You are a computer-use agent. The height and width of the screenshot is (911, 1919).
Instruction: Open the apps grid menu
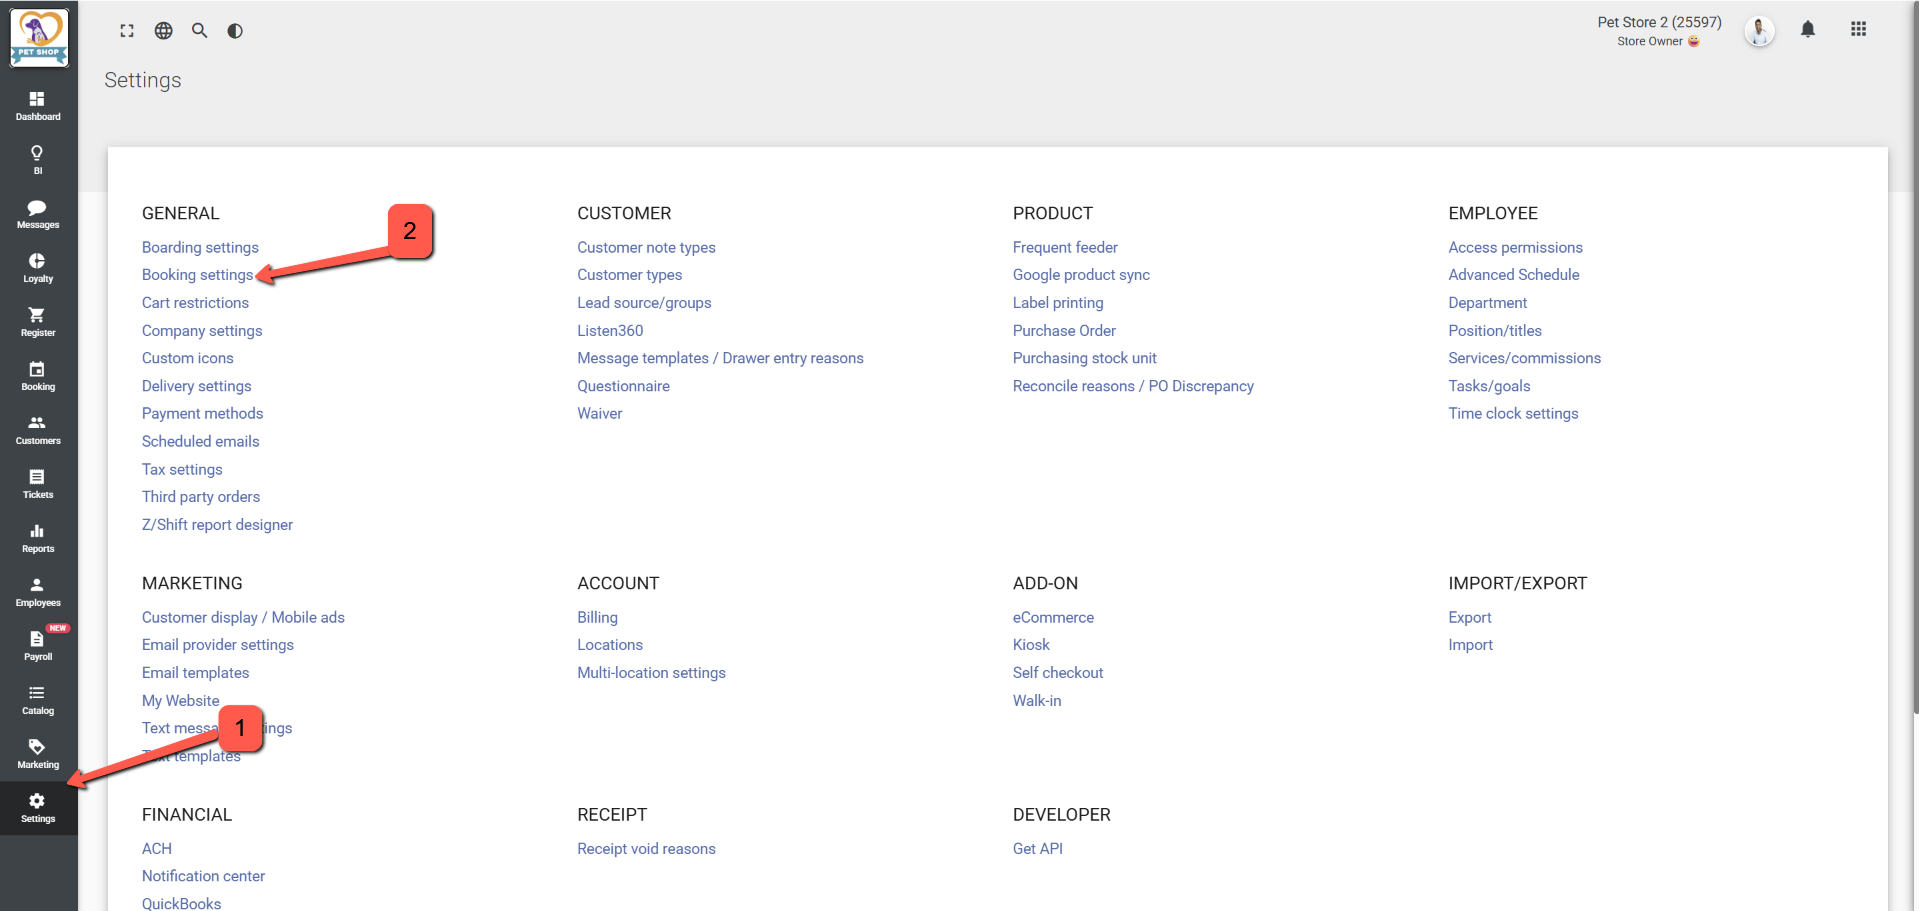pos(1858,30)
